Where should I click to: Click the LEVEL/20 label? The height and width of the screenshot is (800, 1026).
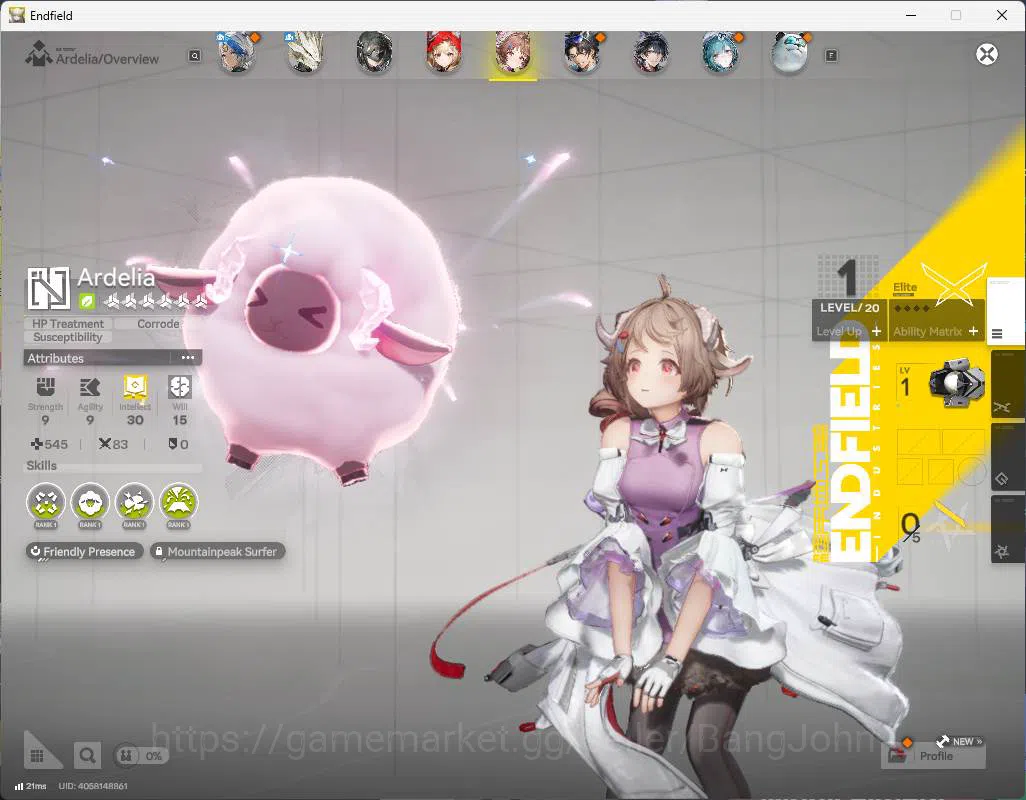(x=849, y=307)
